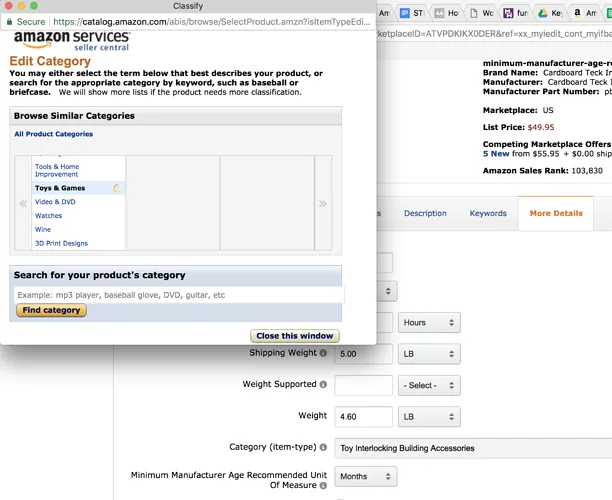The image size is (612, 500).
Task: Open the Months unit of measure dropdown
Action: point(366,476)
